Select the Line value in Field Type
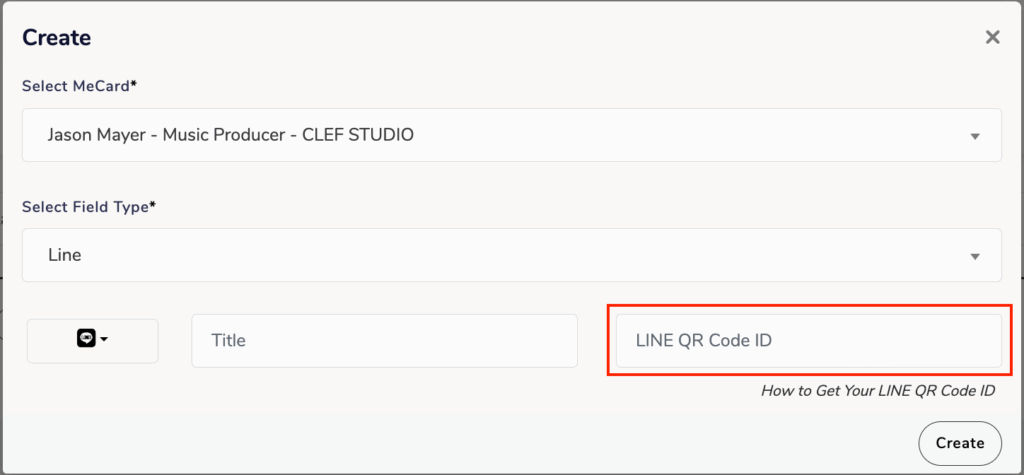The image size is (1024, 475). 65,255
